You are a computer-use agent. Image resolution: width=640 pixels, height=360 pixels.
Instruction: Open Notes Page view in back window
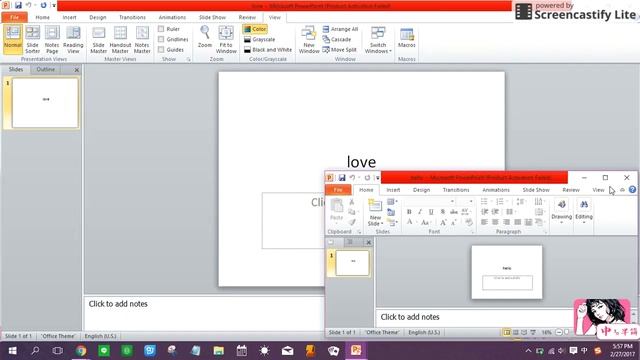[52, 39]
